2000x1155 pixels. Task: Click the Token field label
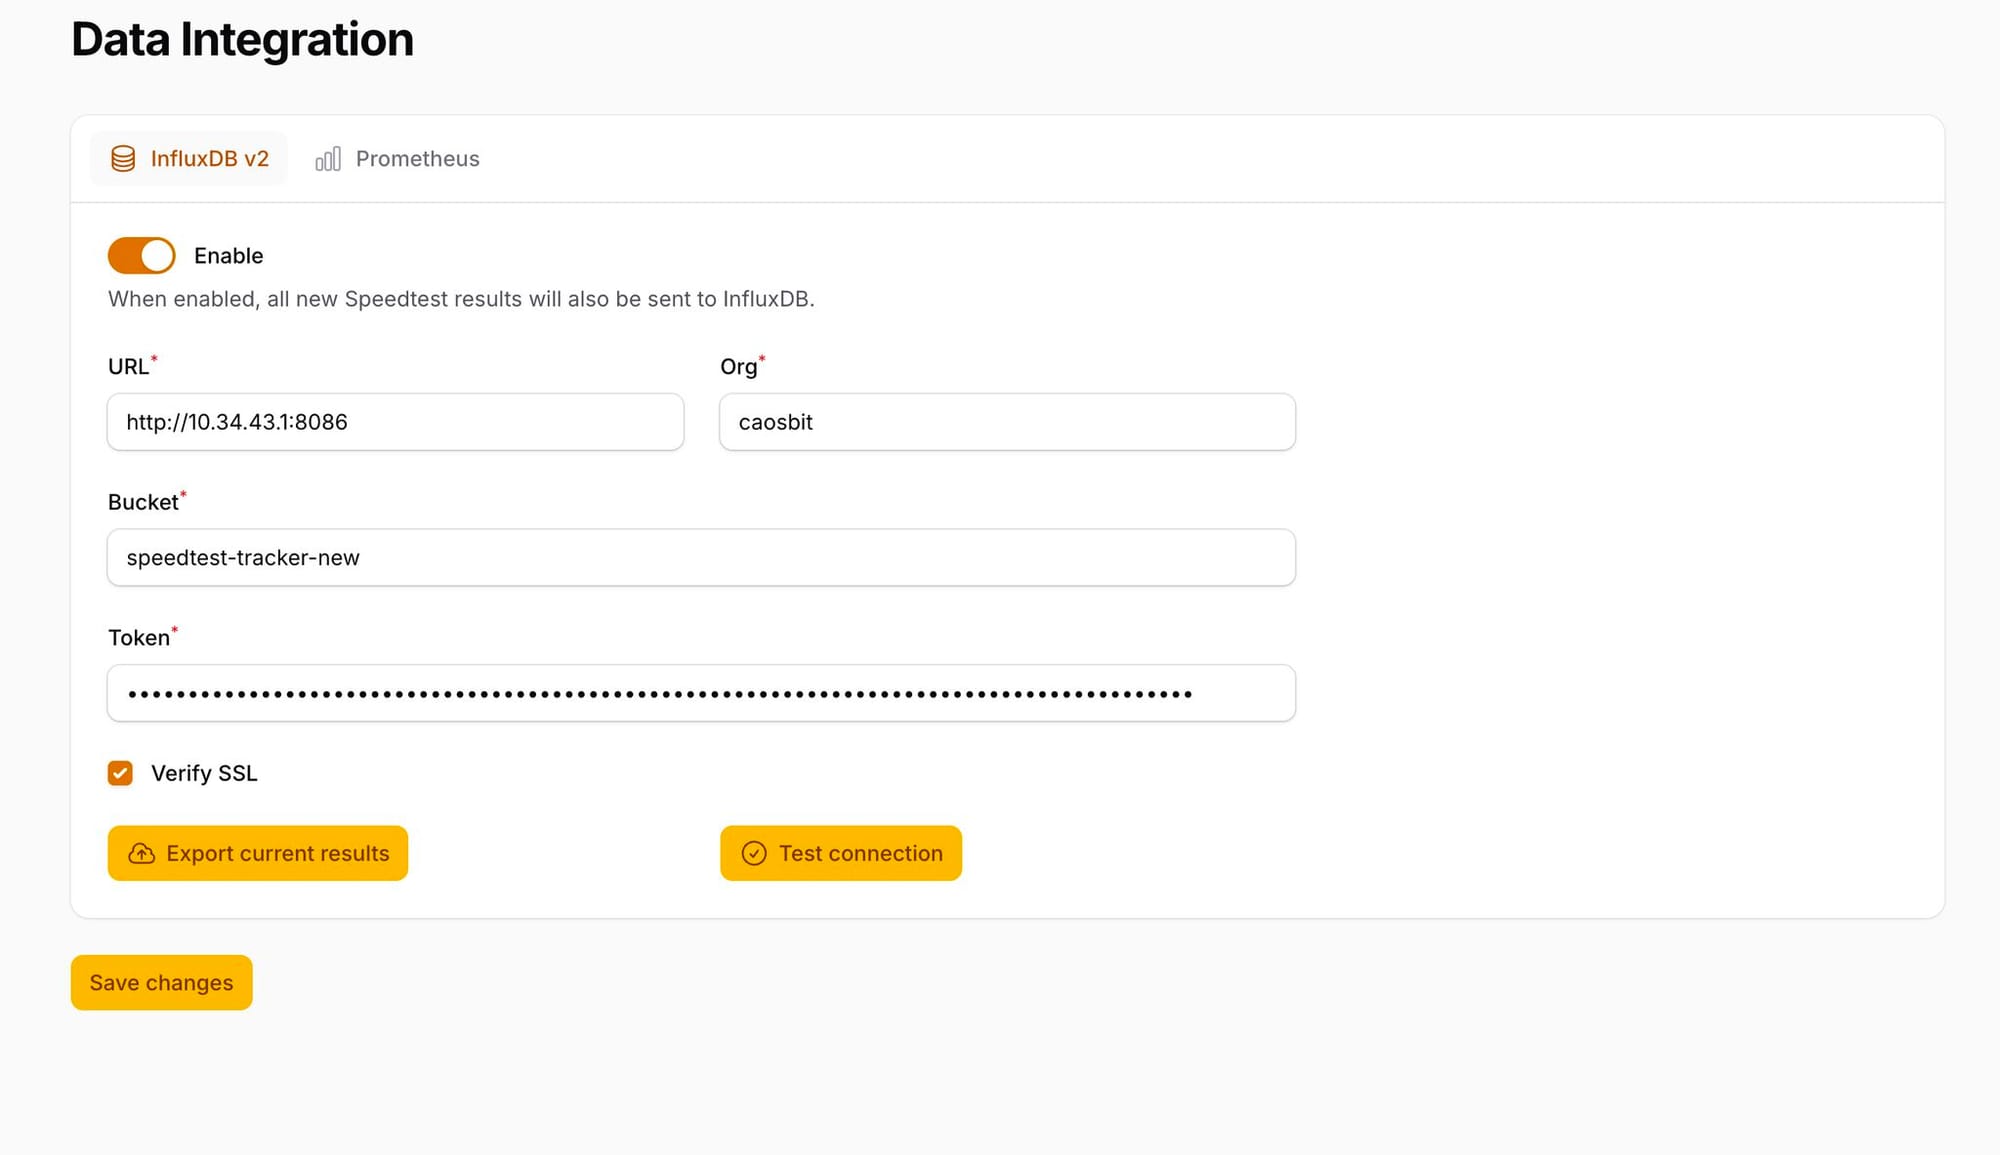click(139, 638)
